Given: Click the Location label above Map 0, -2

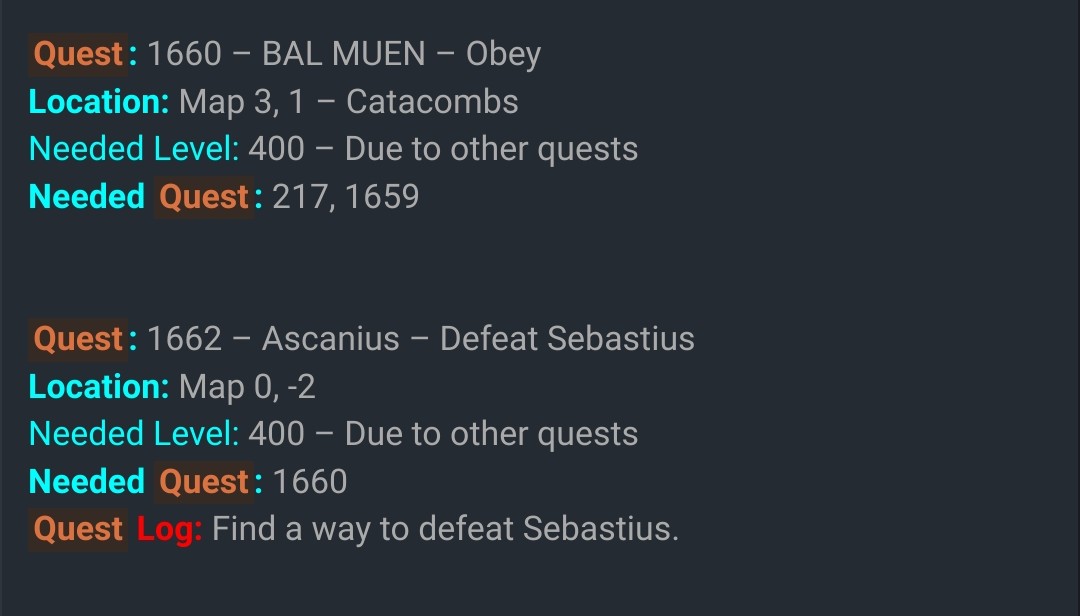Looking at the screenshot, I should (99, 387).
